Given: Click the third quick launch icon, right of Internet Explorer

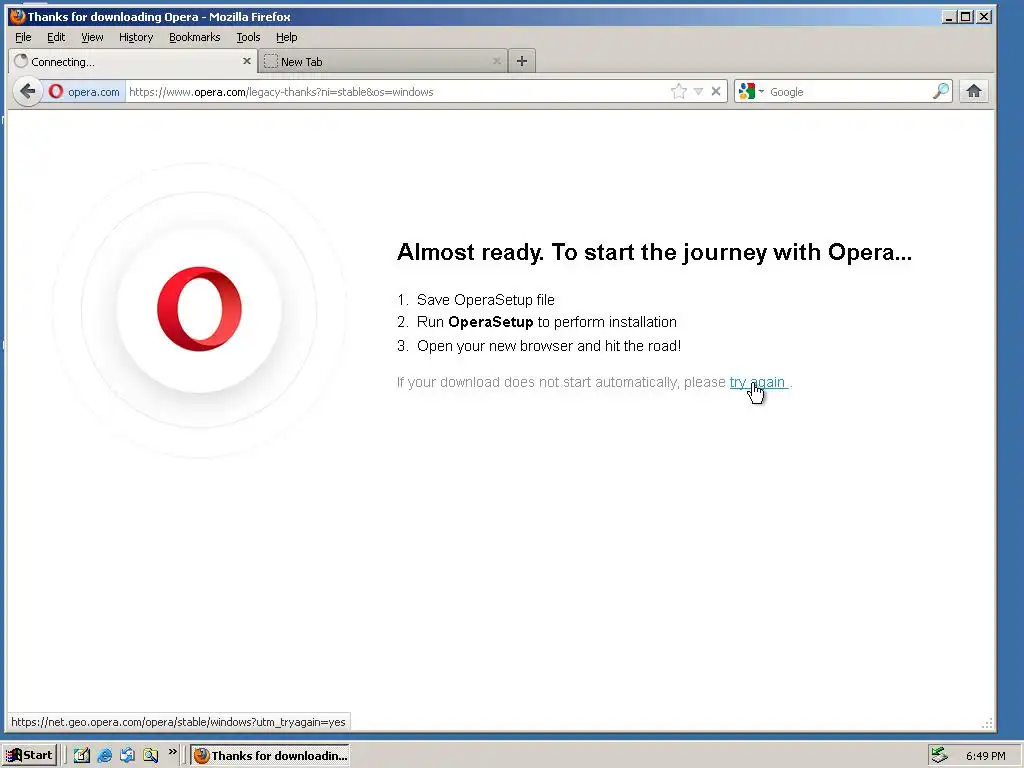Looking at the screenshot, I should click(x=127, y=756).
